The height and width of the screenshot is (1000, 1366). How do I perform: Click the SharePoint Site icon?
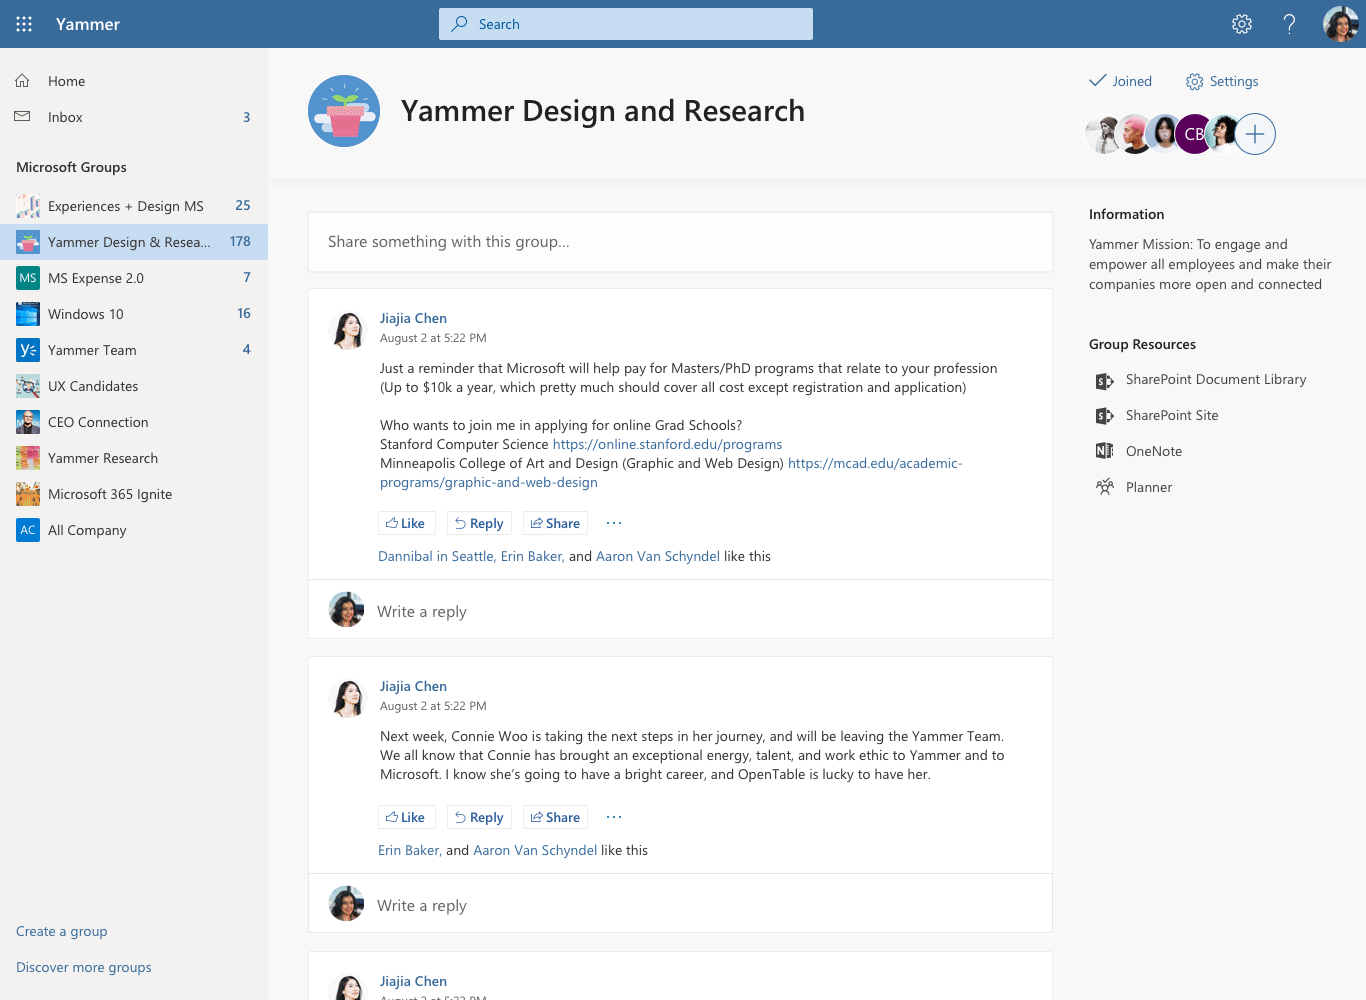(1104, 416)
